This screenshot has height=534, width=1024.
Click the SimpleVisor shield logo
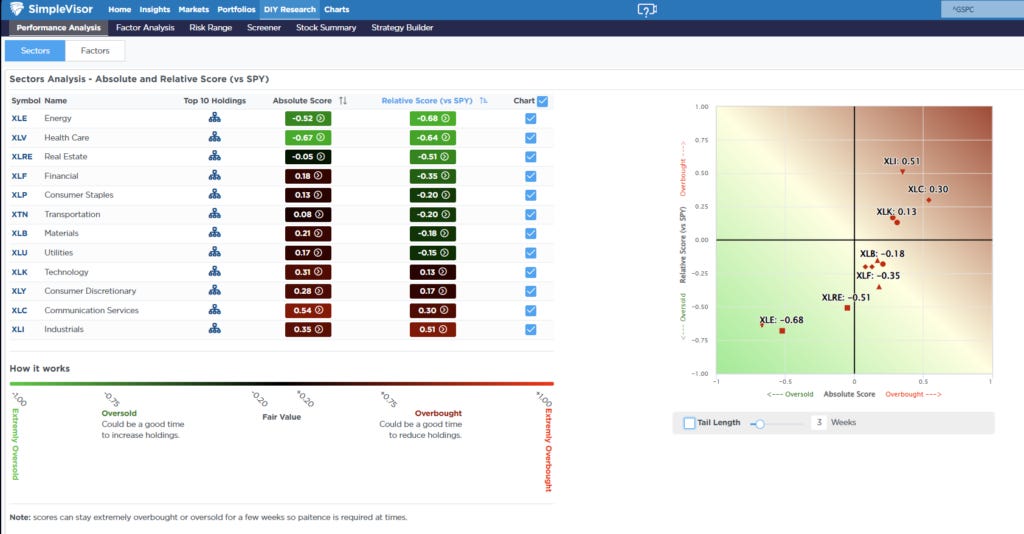click(17, 9)
